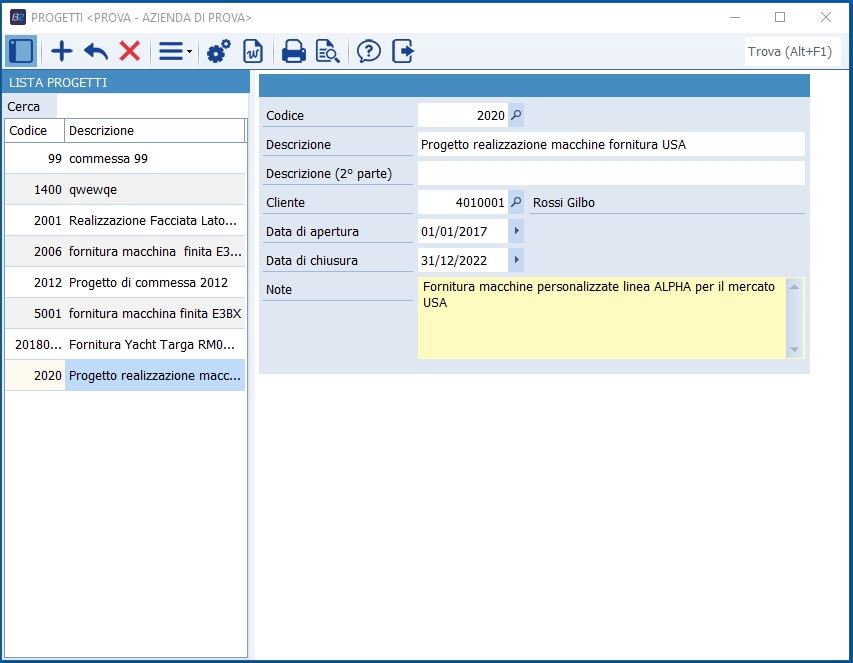Viewport: 853px width, 663px height.
Task: Click the gears settings icon
Action: pyautogui.click(x=218, y=51)
